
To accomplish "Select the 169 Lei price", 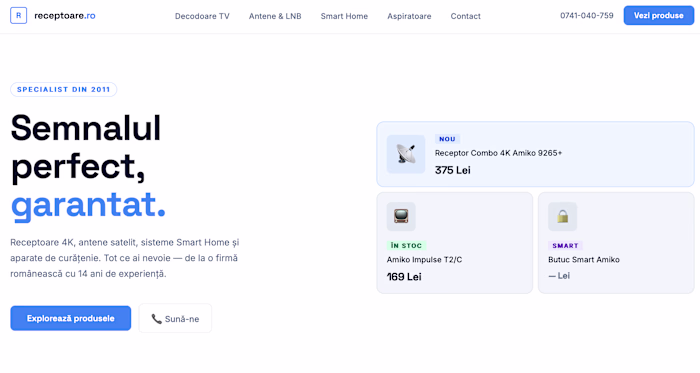I will 404,277.
